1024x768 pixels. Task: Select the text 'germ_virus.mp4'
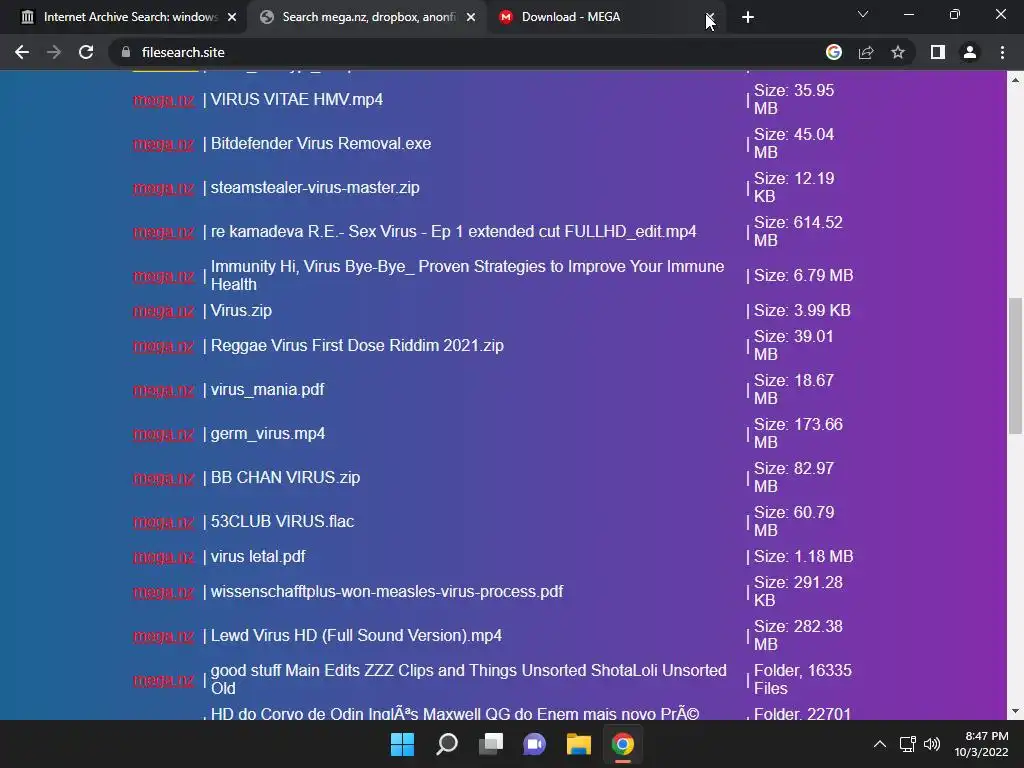click(268, 434)
